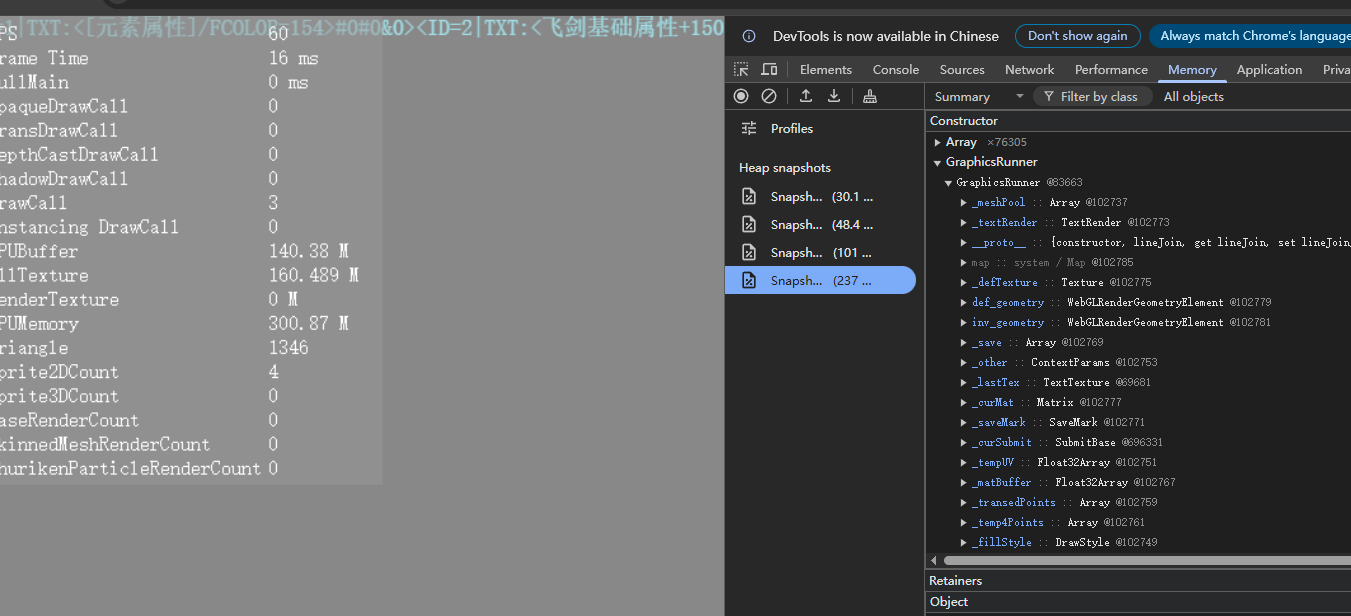
Task: Expand the _meshPool property
Action: (964, 202)
